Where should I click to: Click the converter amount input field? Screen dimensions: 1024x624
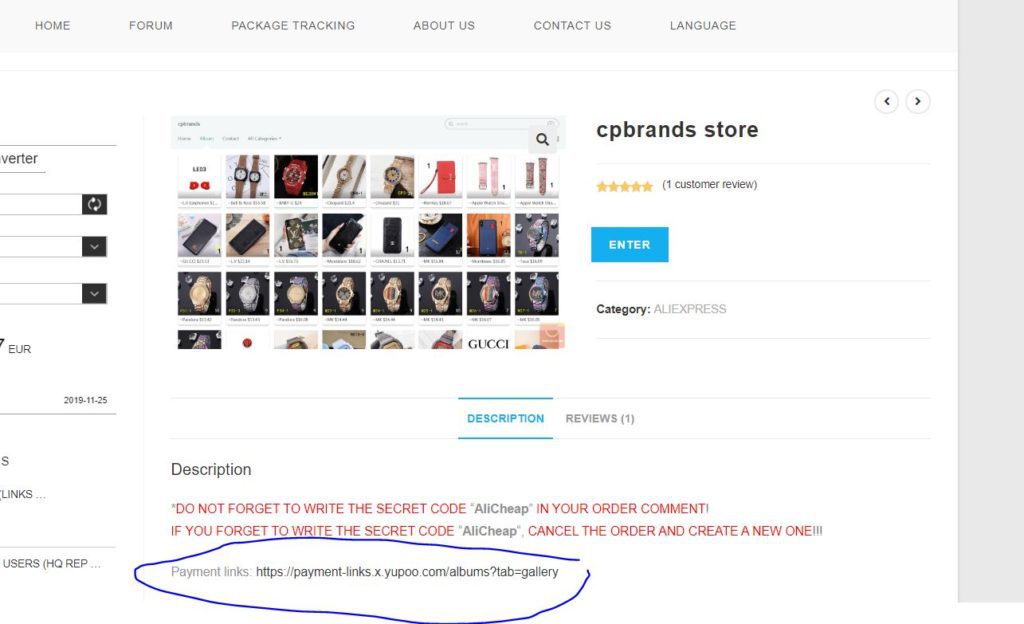coord(40,204)
